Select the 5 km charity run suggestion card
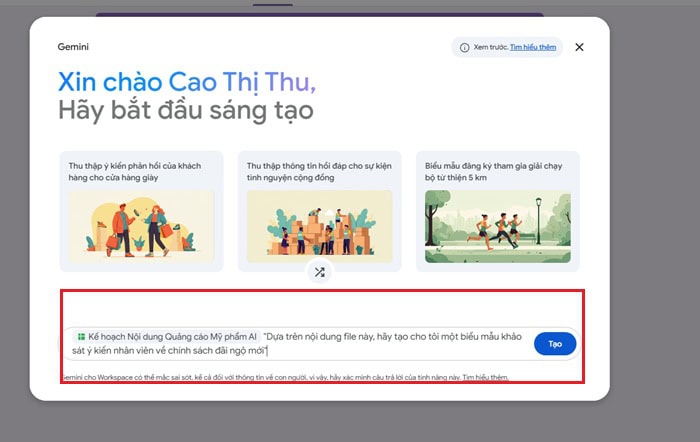Viewport: 700px width, 442px height. pyautogui.click(x=498, y=211)
